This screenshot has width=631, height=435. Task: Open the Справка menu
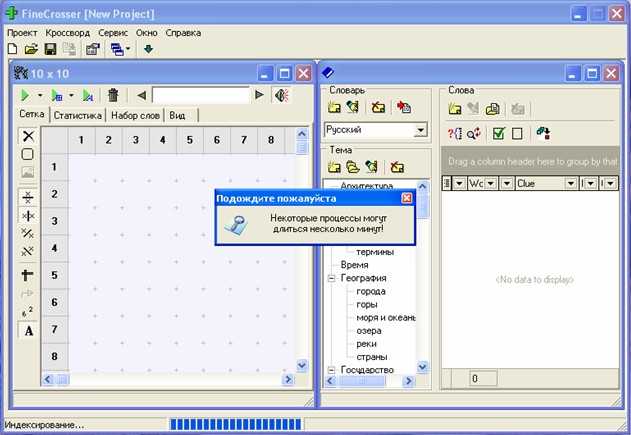[183, 33]
